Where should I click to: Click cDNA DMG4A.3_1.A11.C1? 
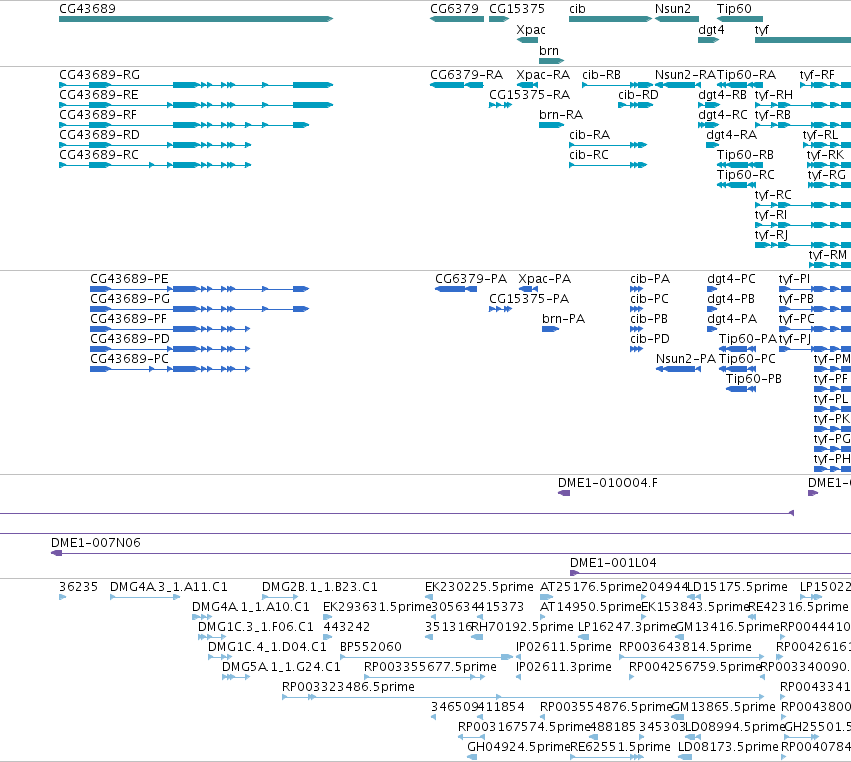tap(145, 597)
